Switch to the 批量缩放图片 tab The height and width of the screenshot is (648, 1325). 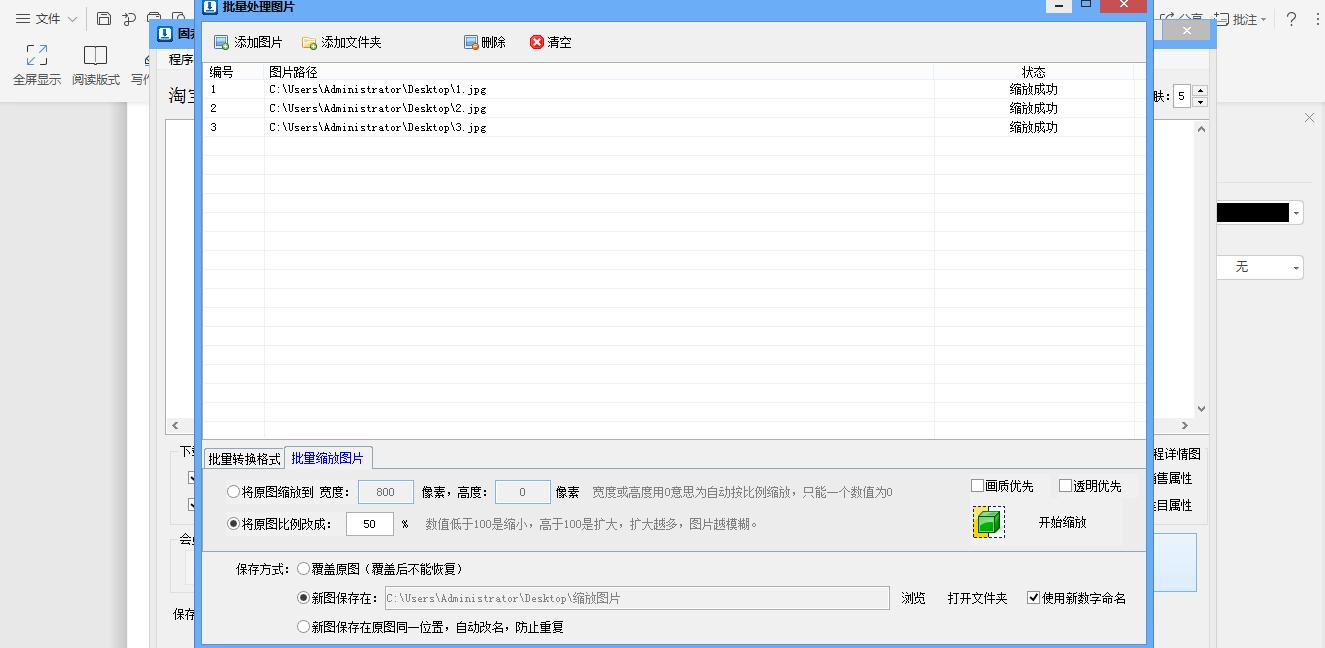328,457
